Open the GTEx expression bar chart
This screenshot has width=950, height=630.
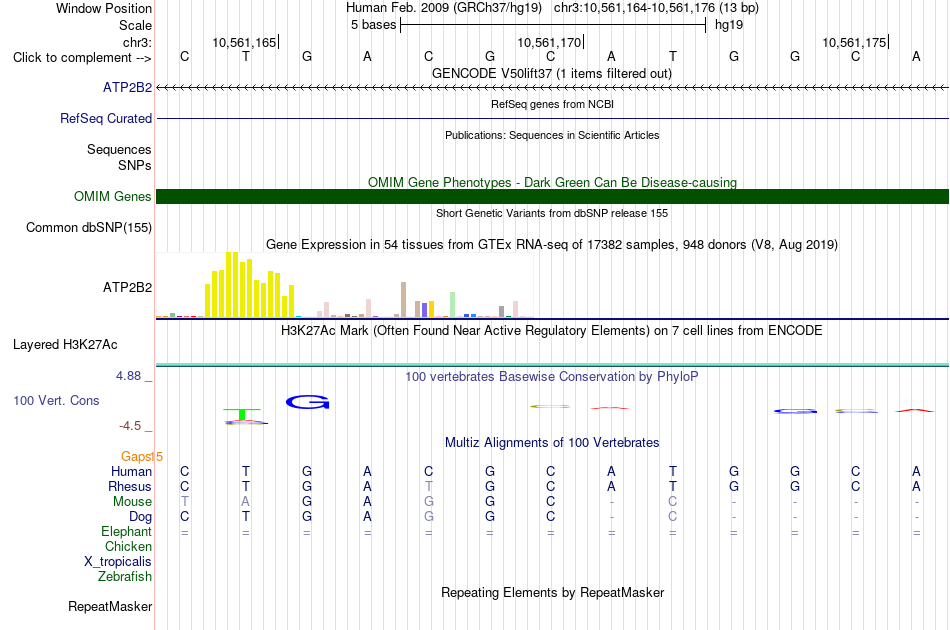coord(345,285)
